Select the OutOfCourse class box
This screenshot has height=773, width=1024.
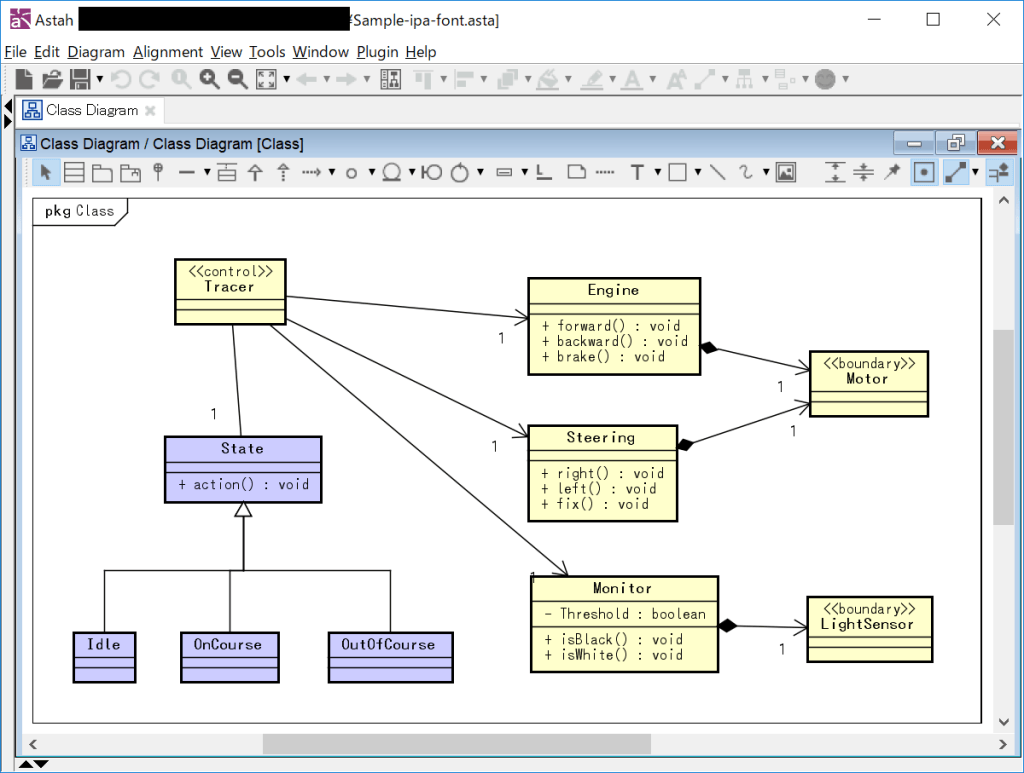391,657
